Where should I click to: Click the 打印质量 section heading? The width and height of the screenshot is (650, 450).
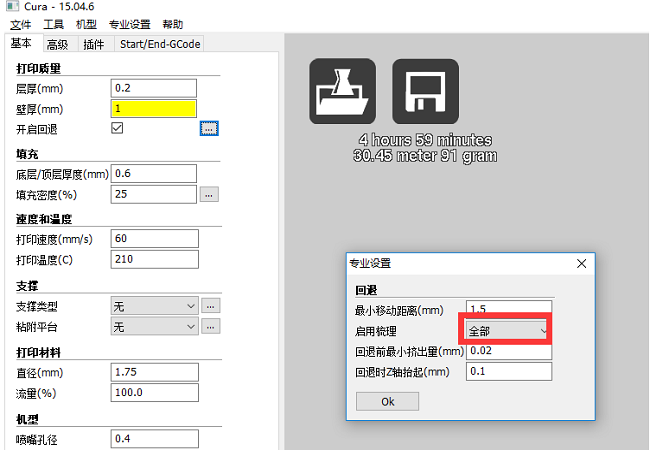(39, 68)
